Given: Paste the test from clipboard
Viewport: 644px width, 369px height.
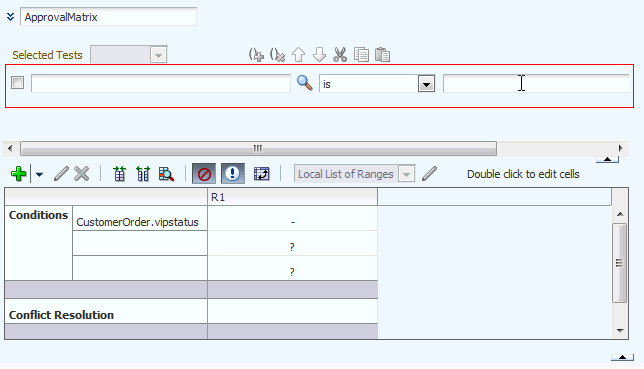Looking at the screenshot, I should (x=382, y=55).
